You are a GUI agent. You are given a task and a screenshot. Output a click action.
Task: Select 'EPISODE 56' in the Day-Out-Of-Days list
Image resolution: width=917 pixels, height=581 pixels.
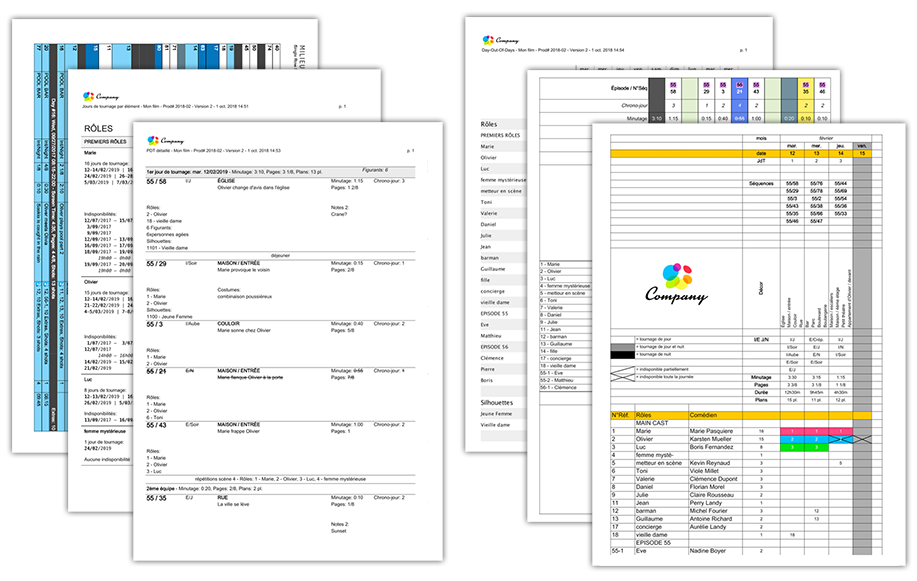click(494, 347)
